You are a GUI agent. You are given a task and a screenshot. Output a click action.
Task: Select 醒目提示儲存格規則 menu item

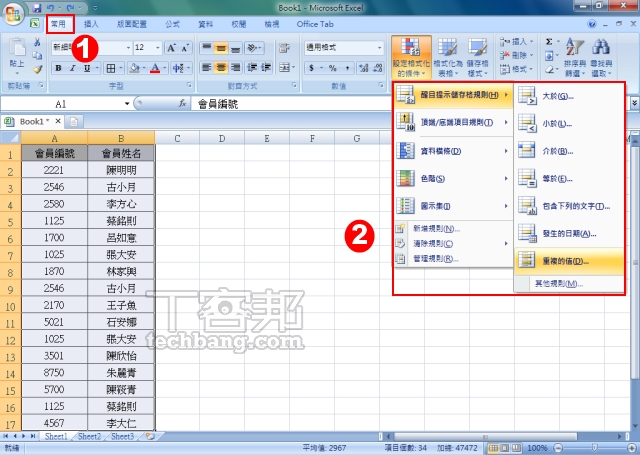pyautogui.click(x=453, y=95)
